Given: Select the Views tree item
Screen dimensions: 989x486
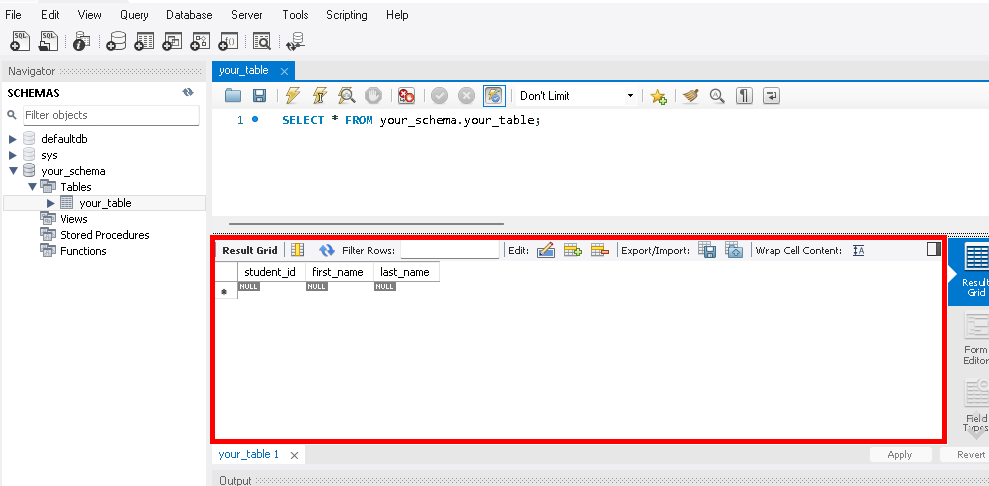Looking at the screenshot, I should pyautogui.click(x=74, y=219).
